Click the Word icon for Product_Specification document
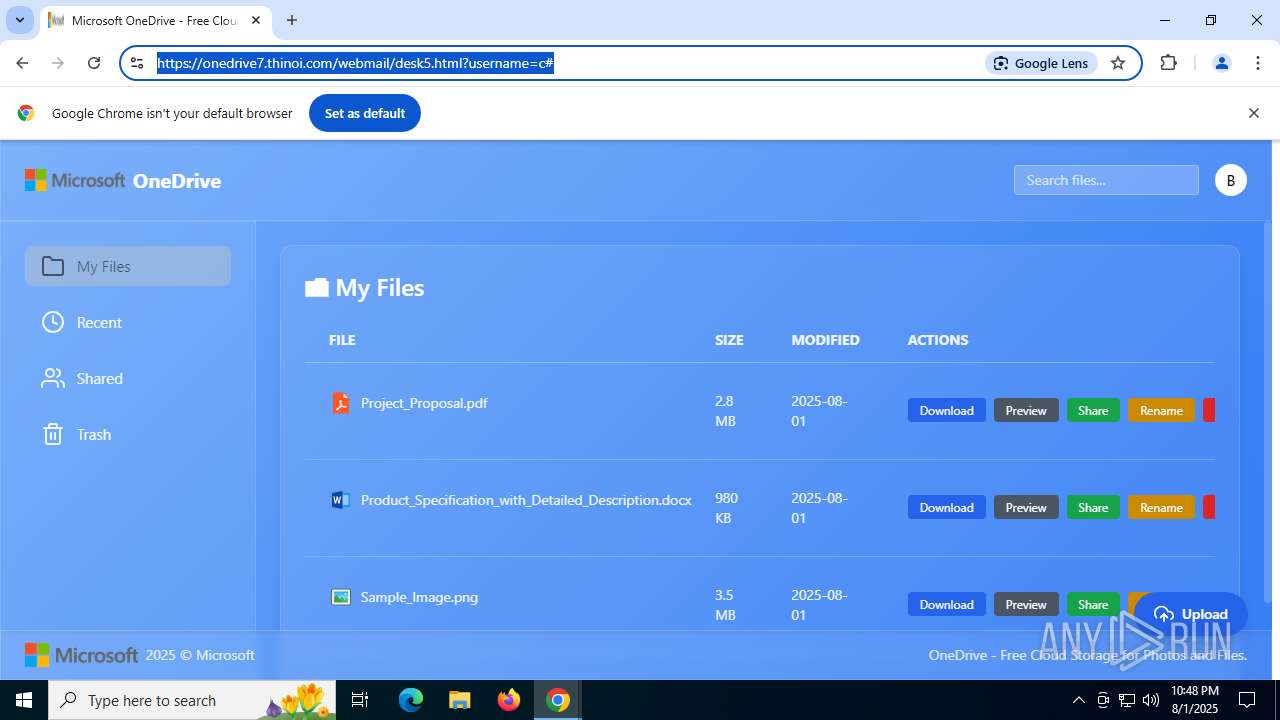The height and width of the screenshot is (720, 1280). (x=341, y=500)
